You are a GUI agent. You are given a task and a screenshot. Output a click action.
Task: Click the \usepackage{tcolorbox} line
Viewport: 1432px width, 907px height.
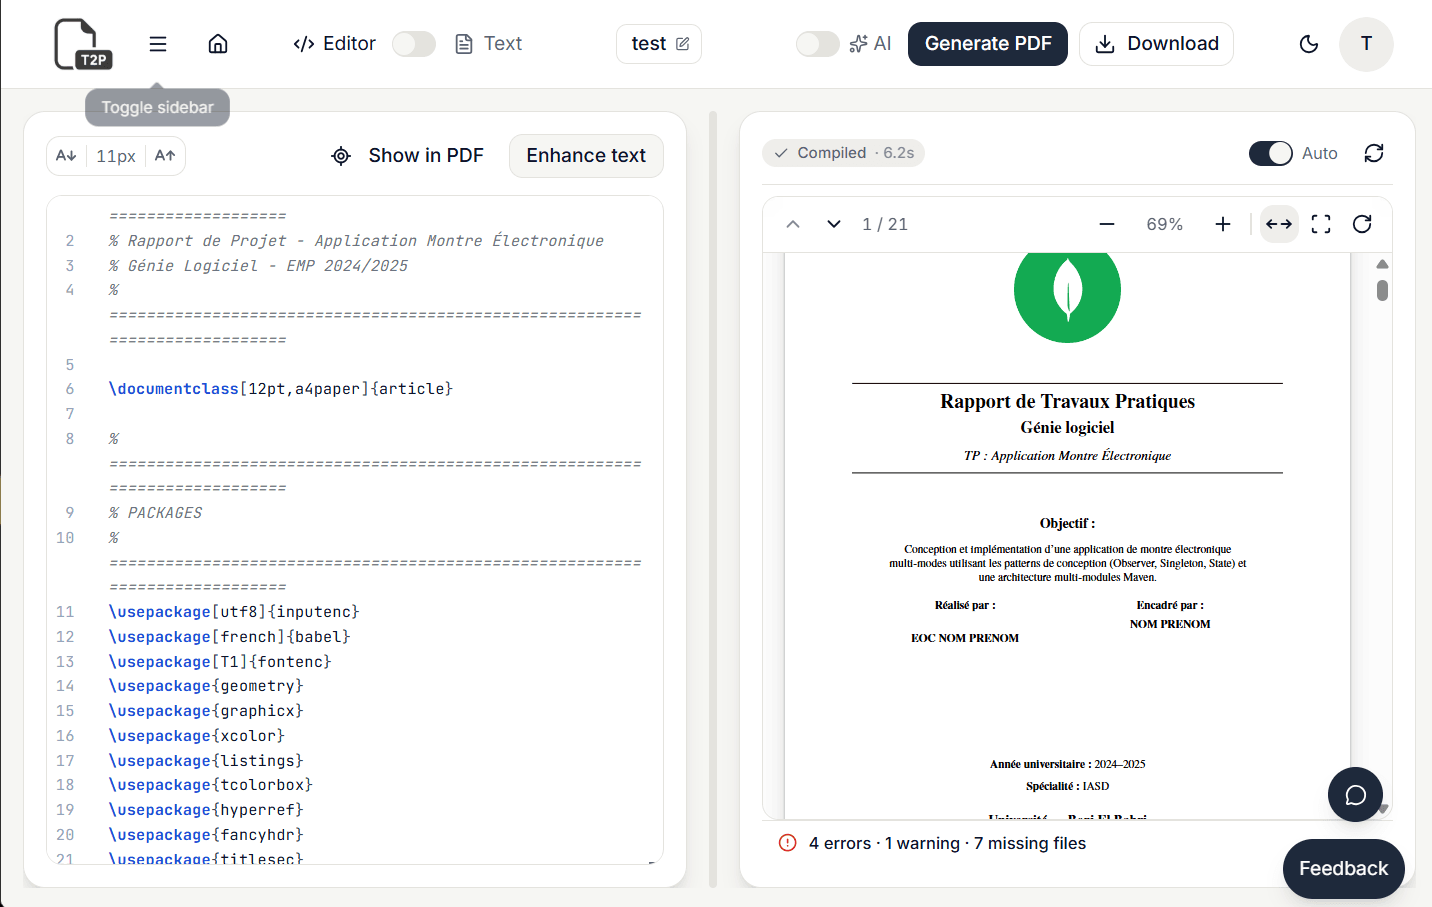click(211, 785)
